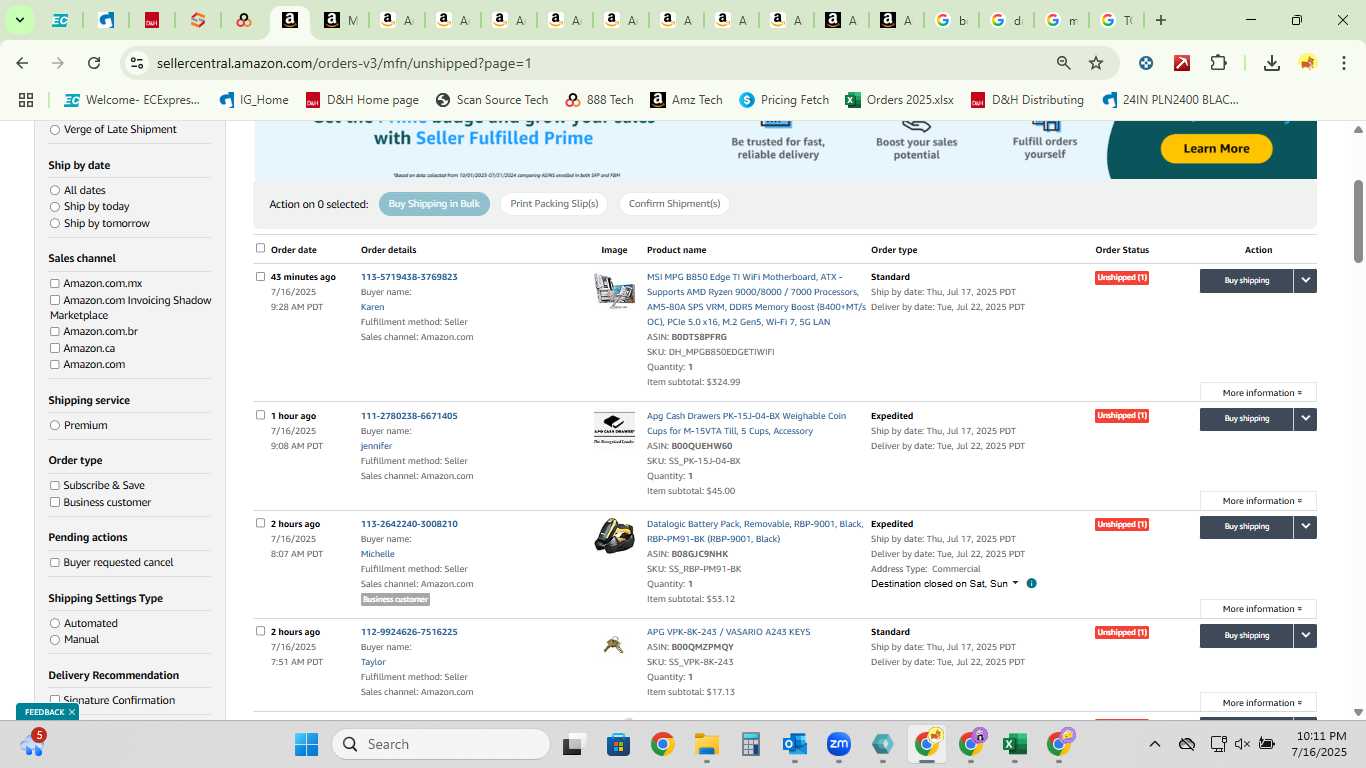Viewport: 1366px width, 768px height.
Task: Select the Premium shipping service radio
Action: click(x=55, y=426)
